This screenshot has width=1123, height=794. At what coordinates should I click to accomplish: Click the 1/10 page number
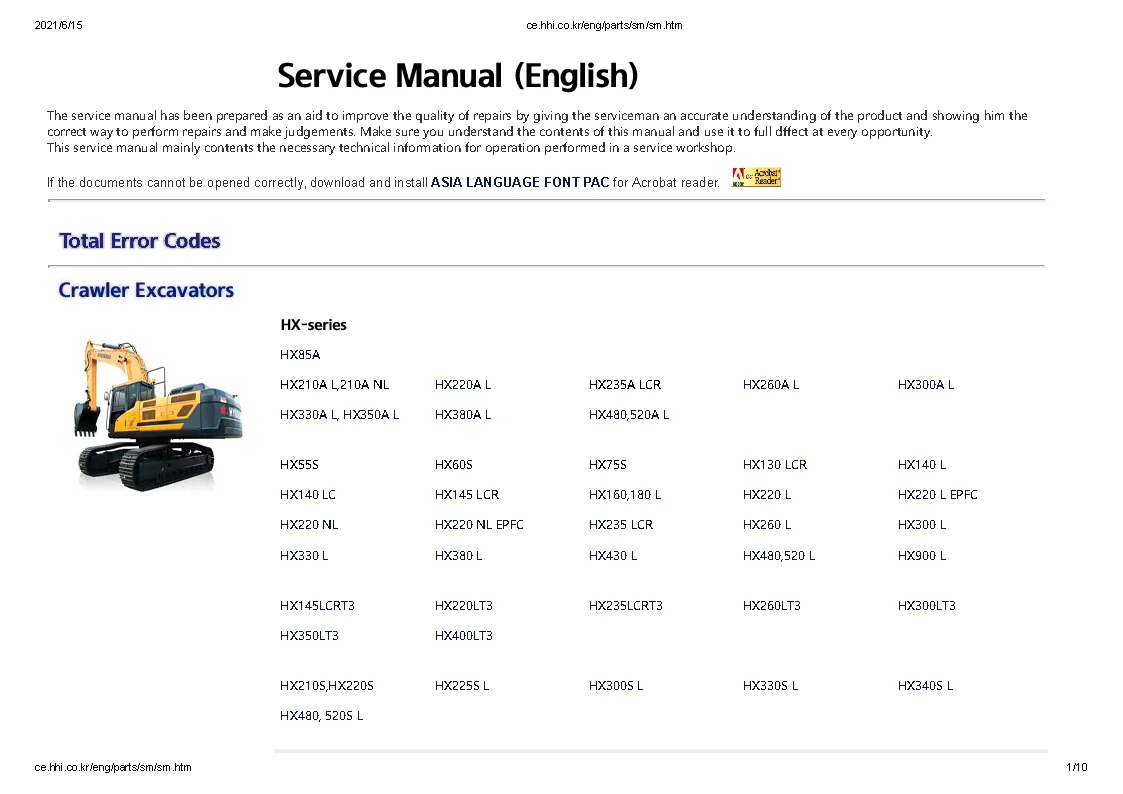[x=1076, y=768]
